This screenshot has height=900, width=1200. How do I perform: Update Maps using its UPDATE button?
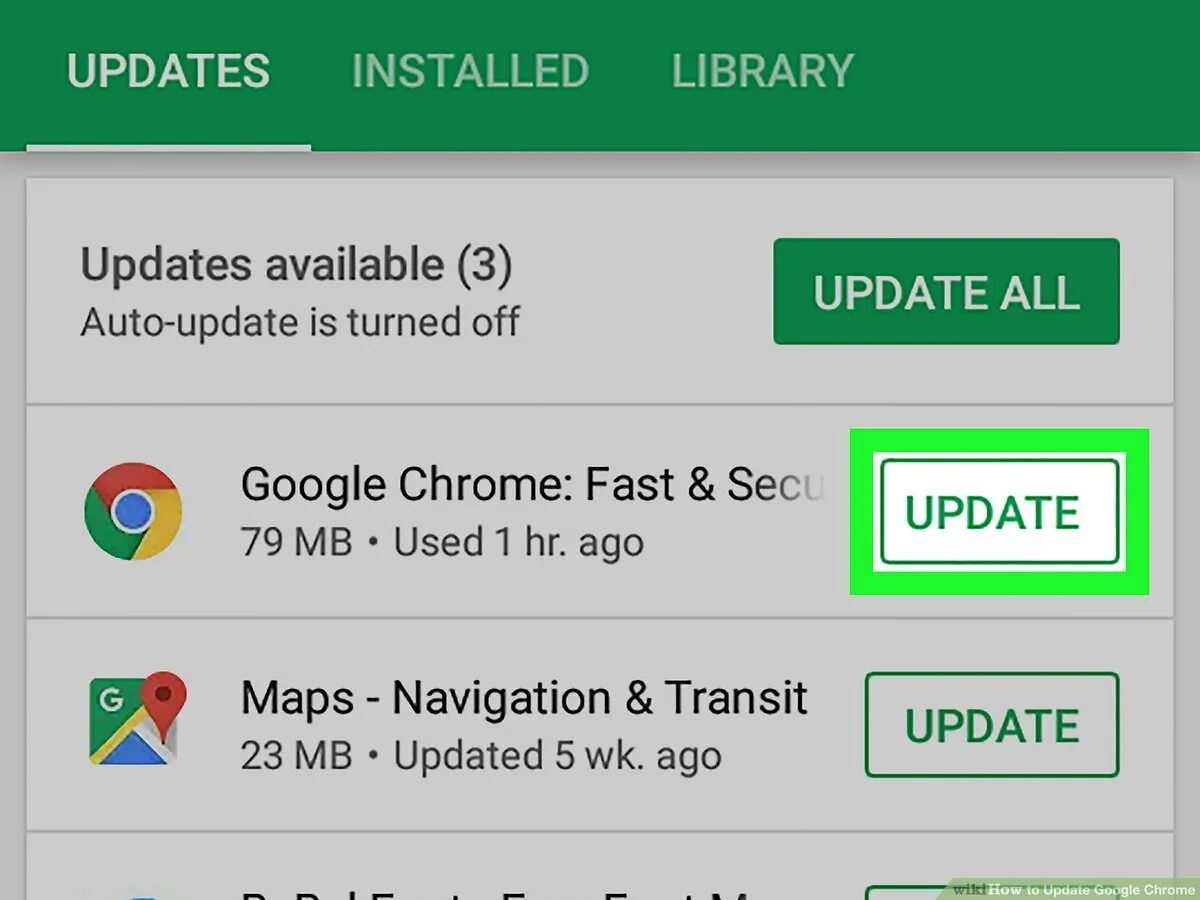[x=992, y=725]
